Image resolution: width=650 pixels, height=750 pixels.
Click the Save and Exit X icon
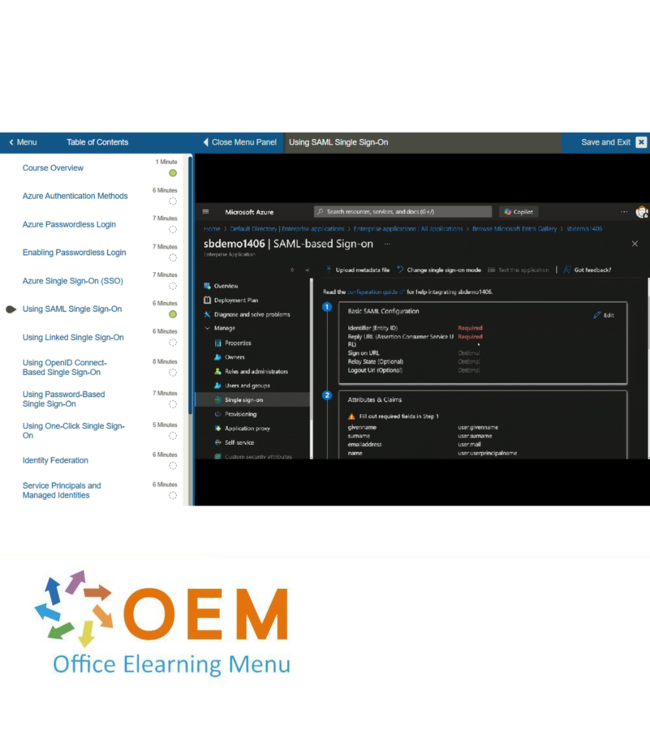coord(641,142)
